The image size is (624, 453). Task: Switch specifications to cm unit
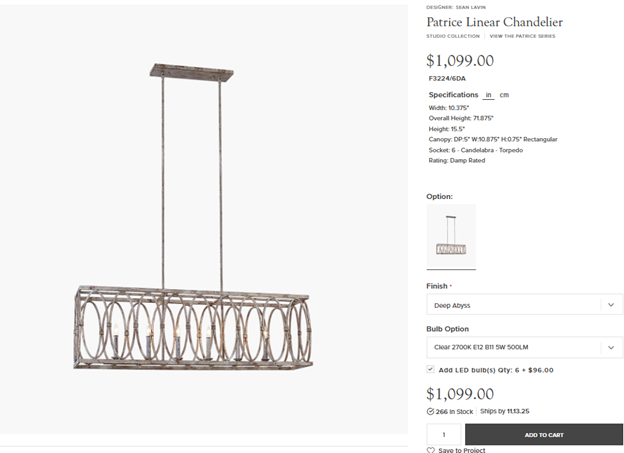coord(504,95)
